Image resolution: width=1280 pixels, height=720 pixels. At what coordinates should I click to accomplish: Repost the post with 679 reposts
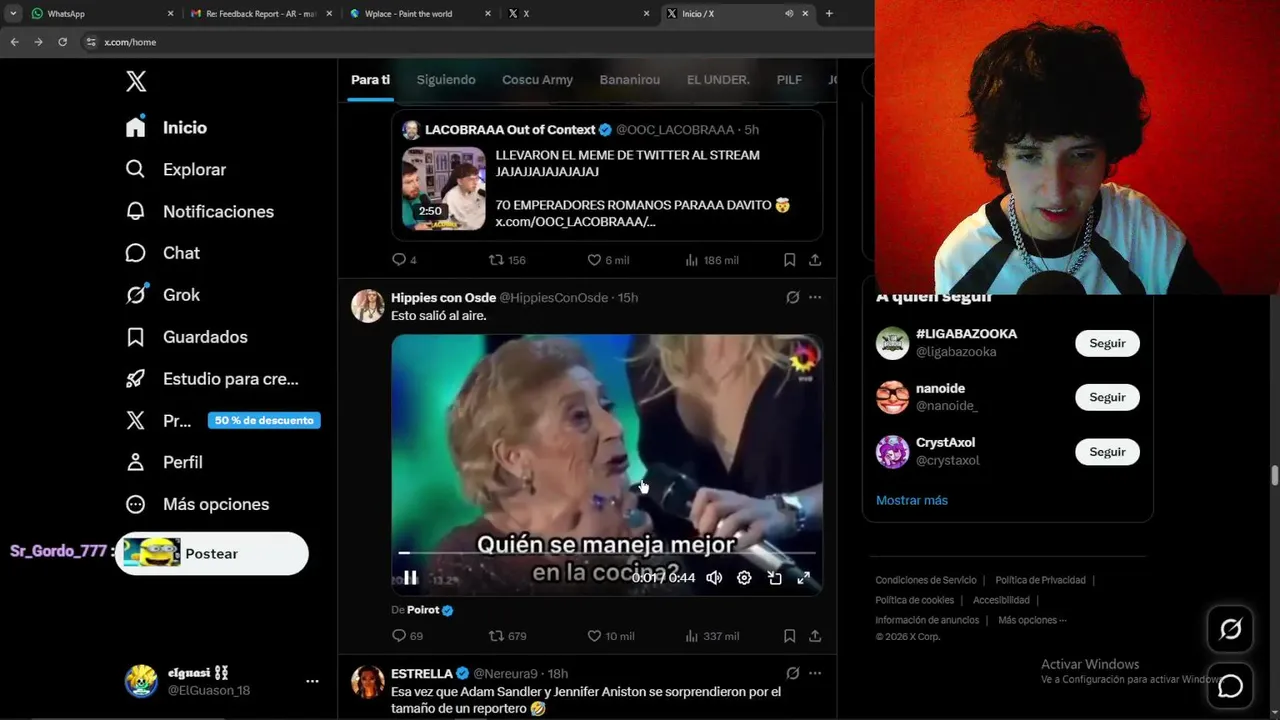(507, 636)
